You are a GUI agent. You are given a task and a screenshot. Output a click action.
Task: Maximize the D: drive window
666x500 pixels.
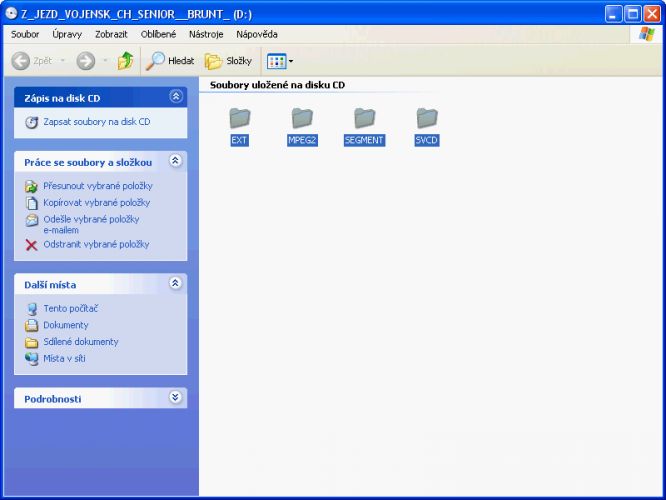(x=632, y=14)
